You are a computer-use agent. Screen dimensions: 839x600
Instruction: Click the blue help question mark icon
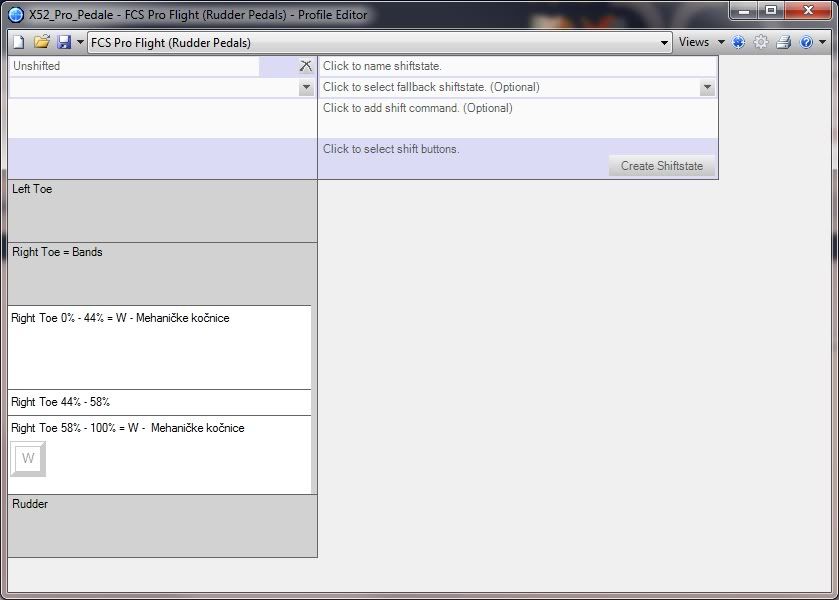[x=806, y=43]
